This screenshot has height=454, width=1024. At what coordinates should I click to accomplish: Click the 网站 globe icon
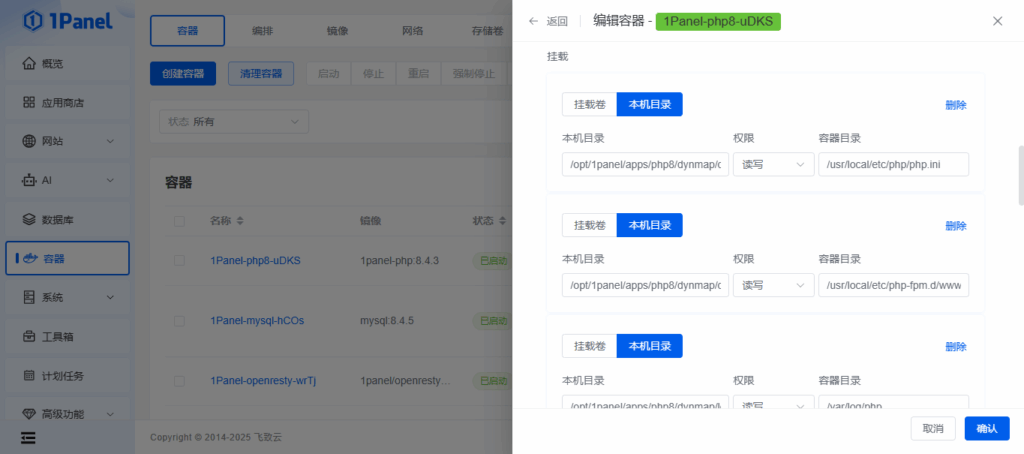point(29,141)
